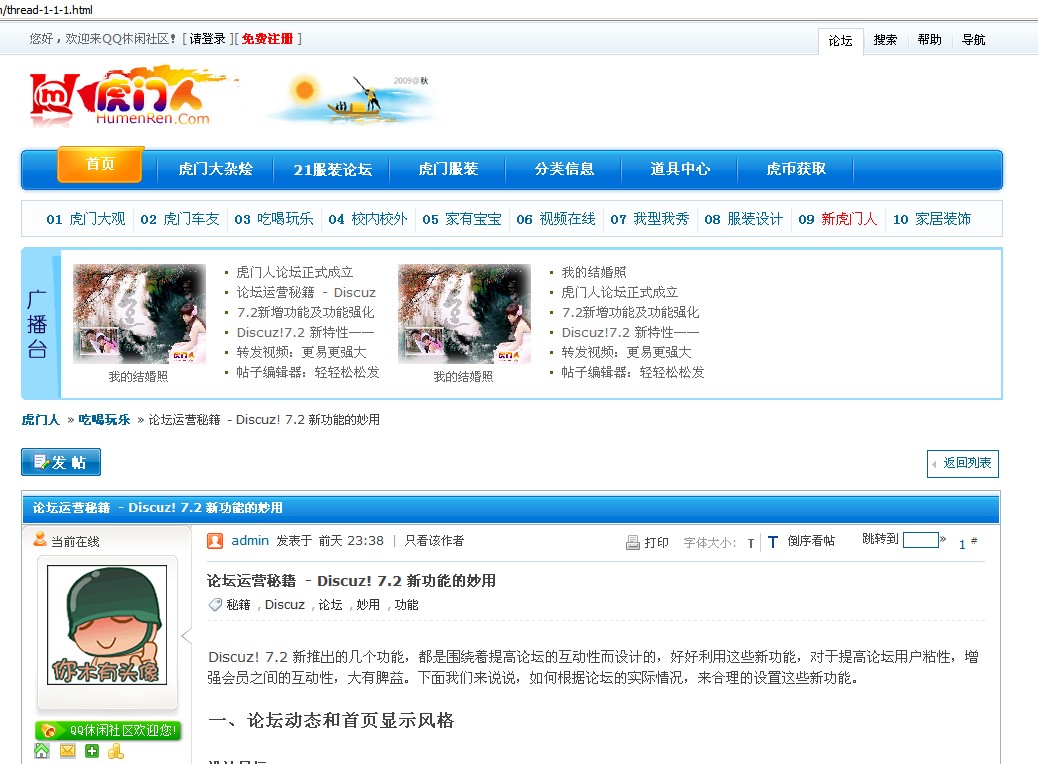Click the 前天 23:38 post time text

[351, 541]
